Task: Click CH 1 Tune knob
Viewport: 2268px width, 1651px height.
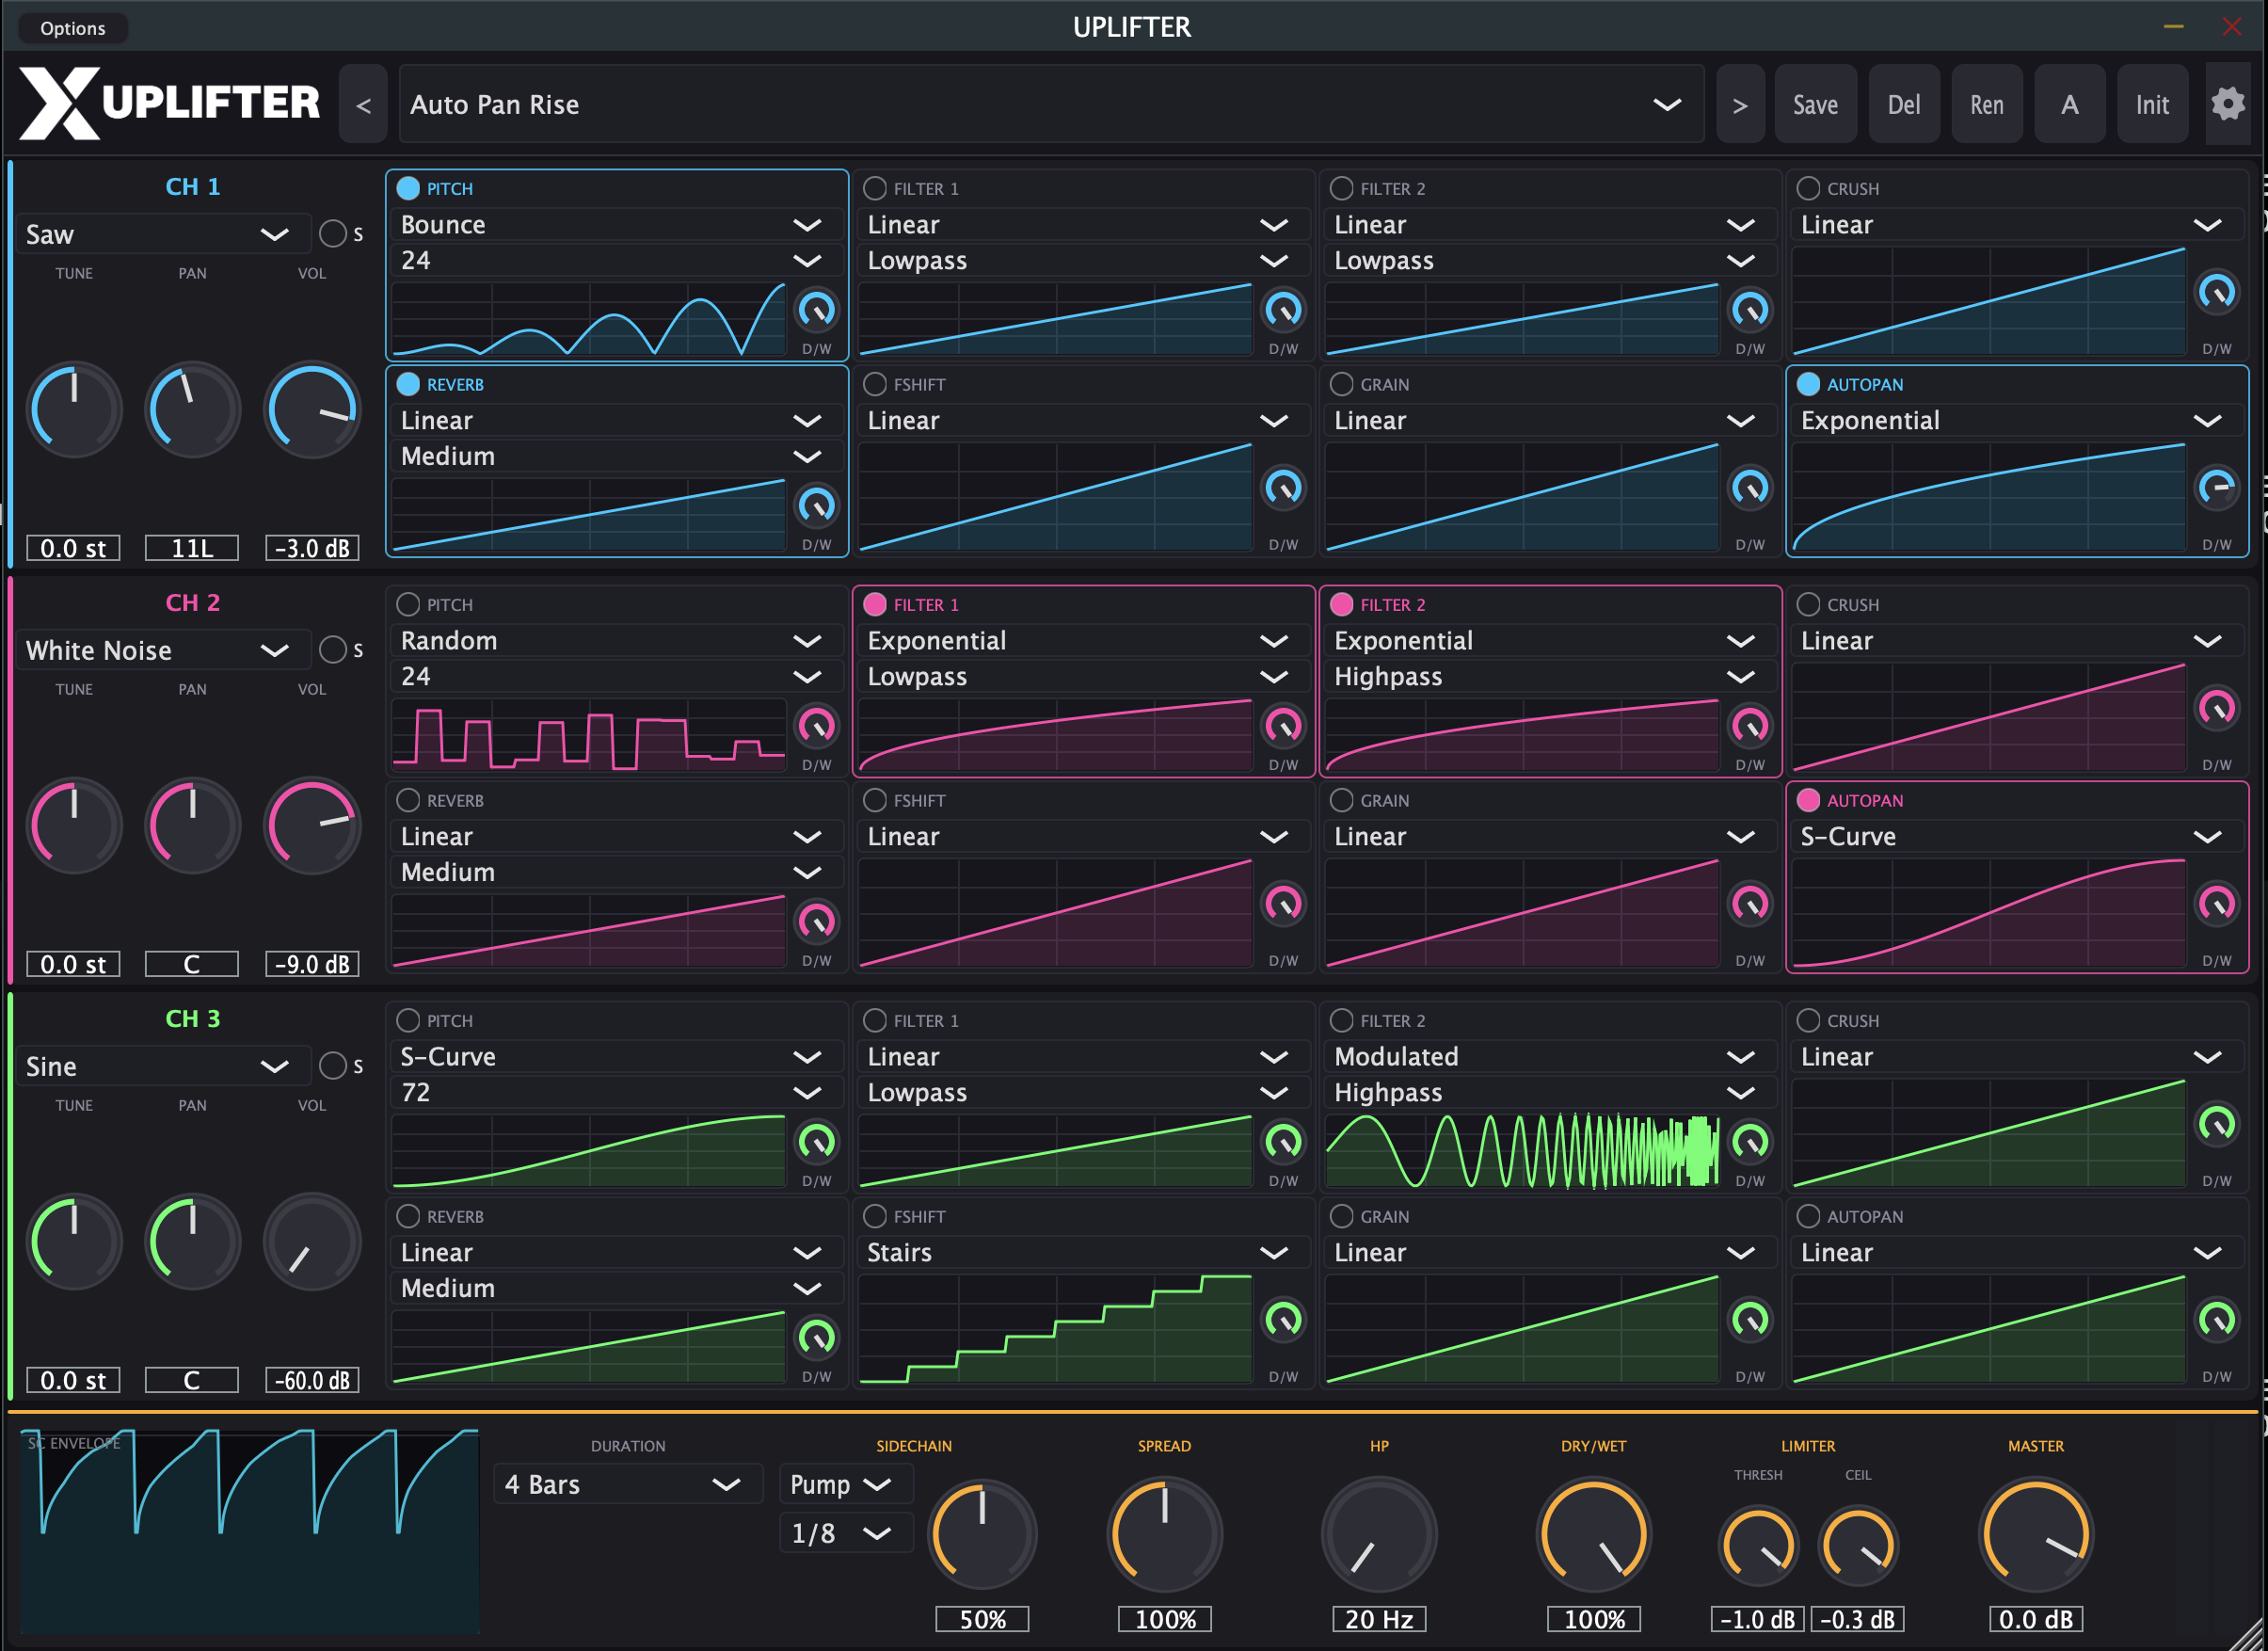Action: 74,410
